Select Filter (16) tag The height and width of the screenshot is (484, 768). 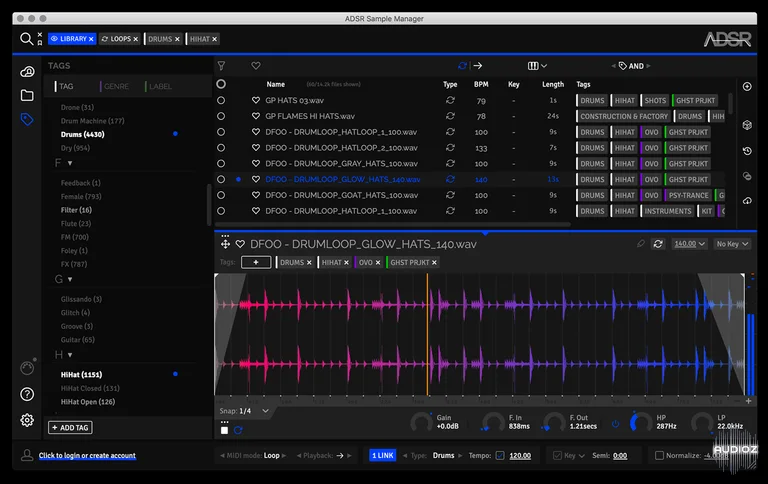76,210
